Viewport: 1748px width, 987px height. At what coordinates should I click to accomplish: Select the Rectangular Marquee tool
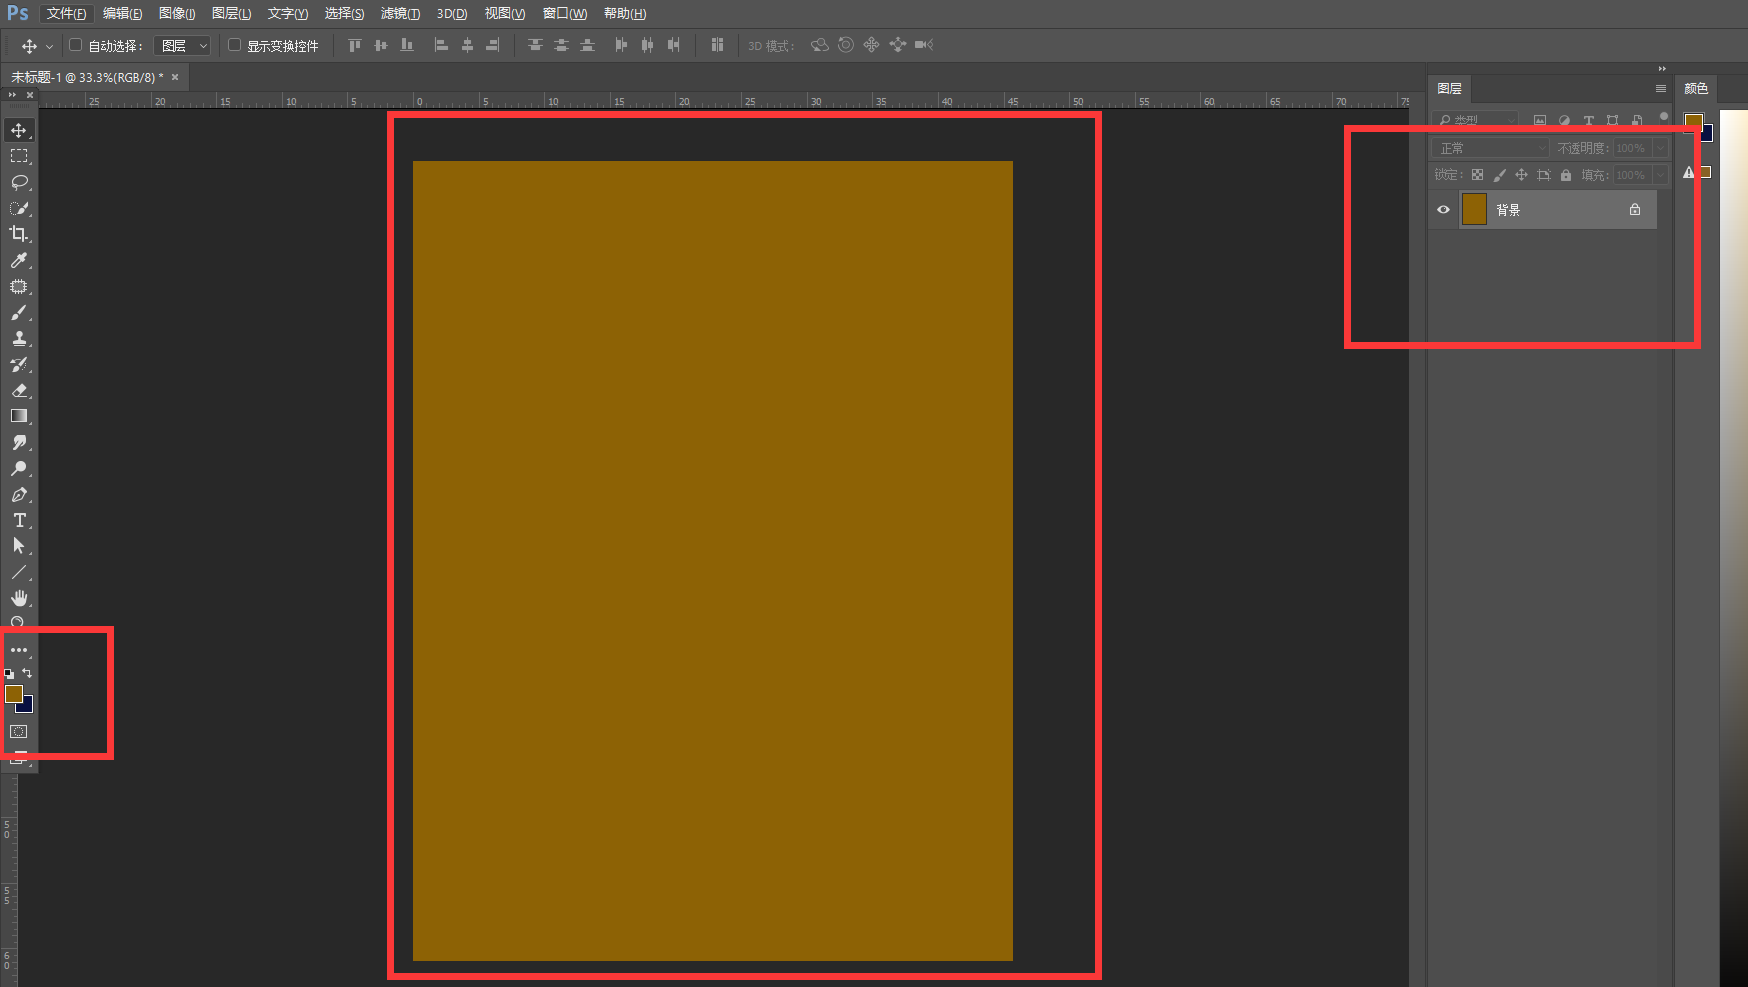pos(19,156)
